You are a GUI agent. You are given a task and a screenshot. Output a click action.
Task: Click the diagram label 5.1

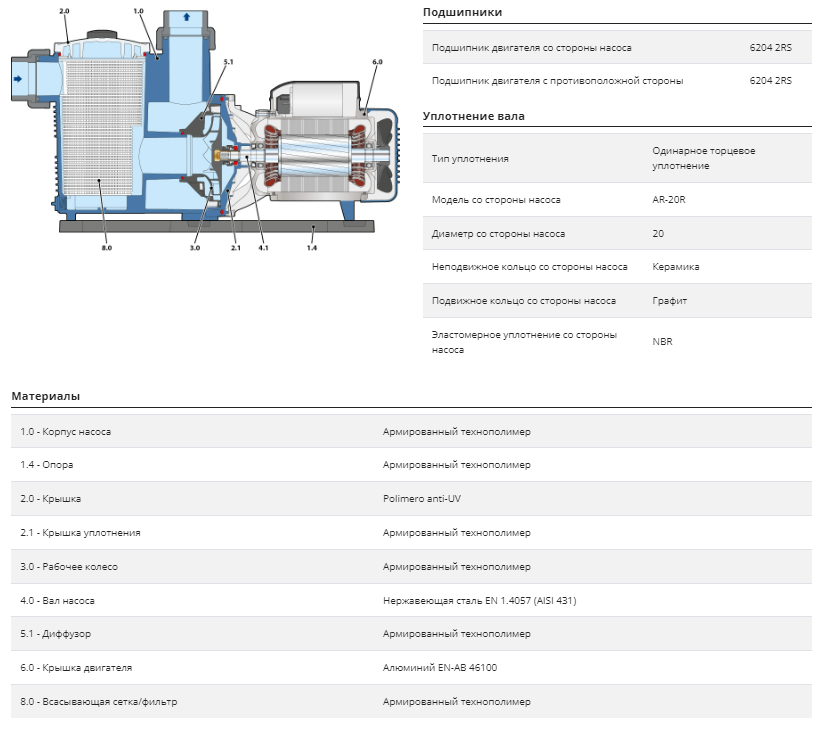point(228,62)
